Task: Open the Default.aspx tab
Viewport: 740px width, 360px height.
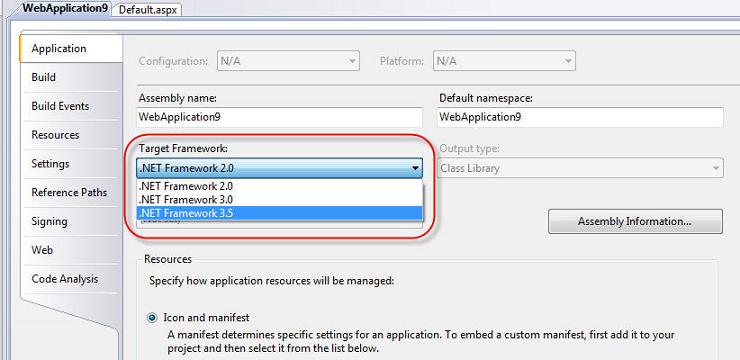Action: (x=147, y=9)
